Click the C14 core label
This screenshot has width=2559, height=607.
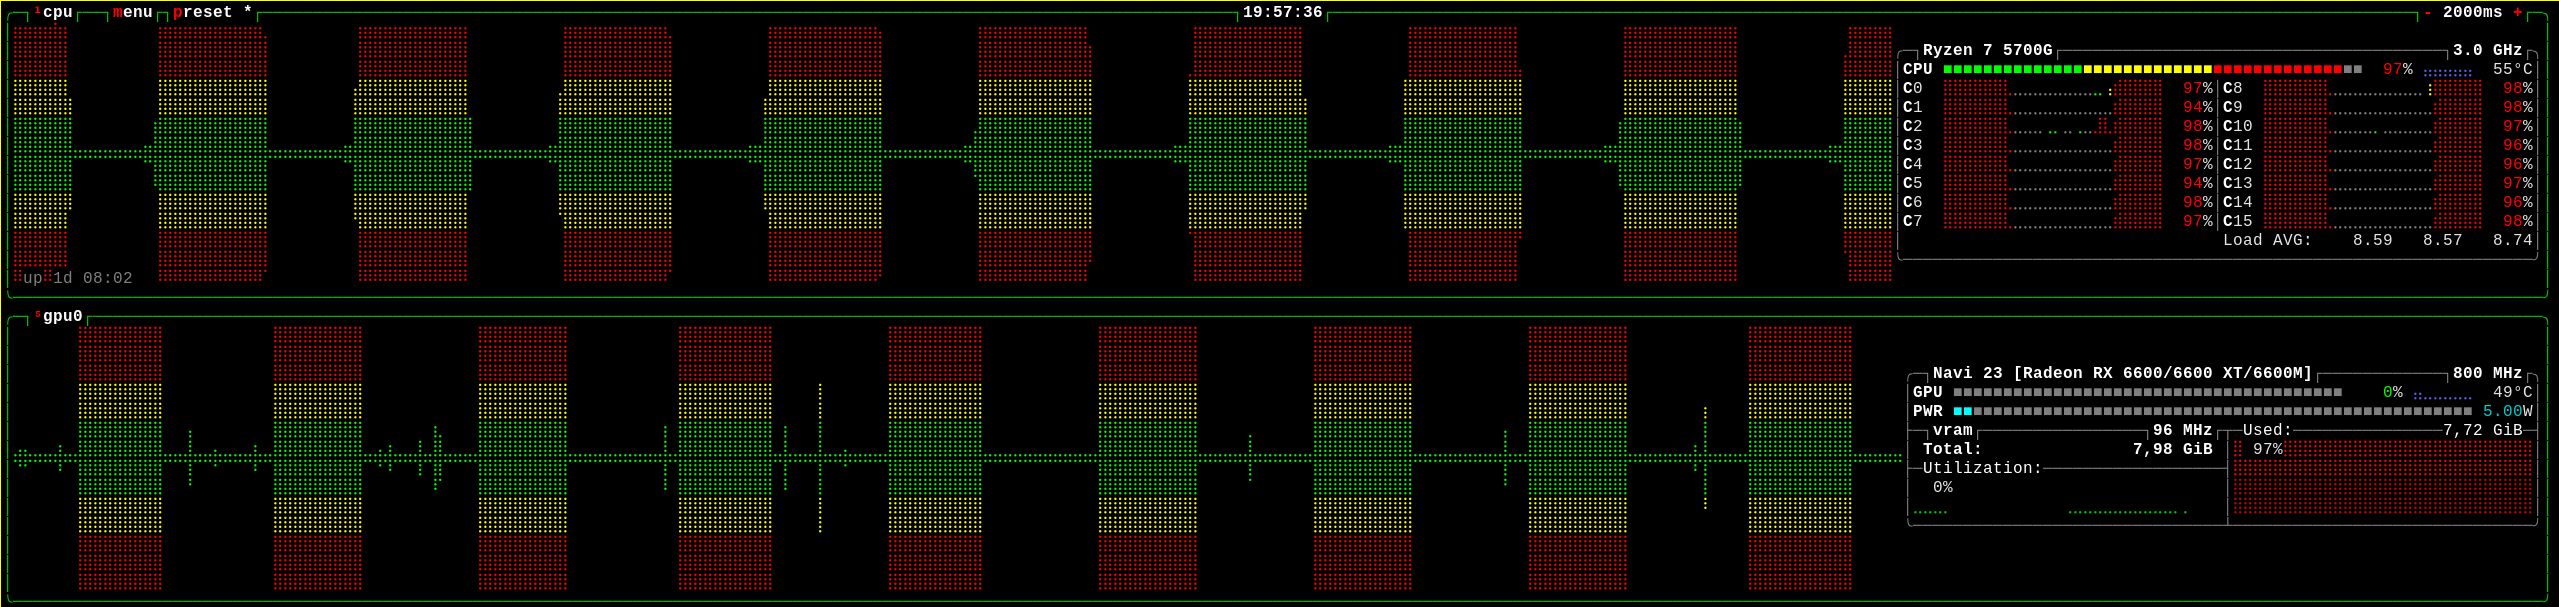(x=2238, y=202)
